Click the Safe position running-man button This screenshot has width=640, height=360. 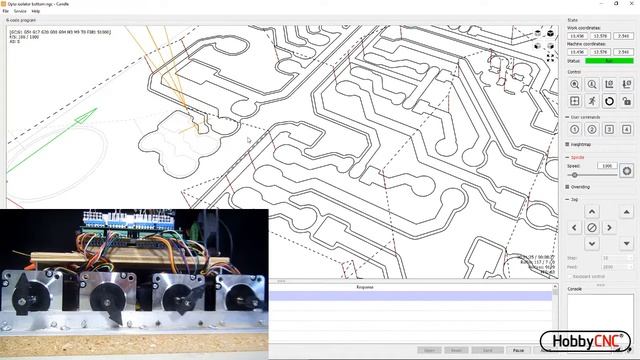point(592,101)
